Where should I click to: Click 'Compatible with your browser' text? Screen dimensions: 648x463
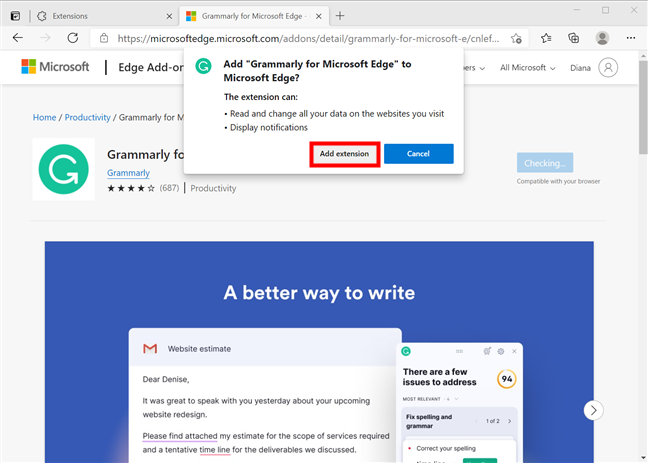click(x=558, y=181)
